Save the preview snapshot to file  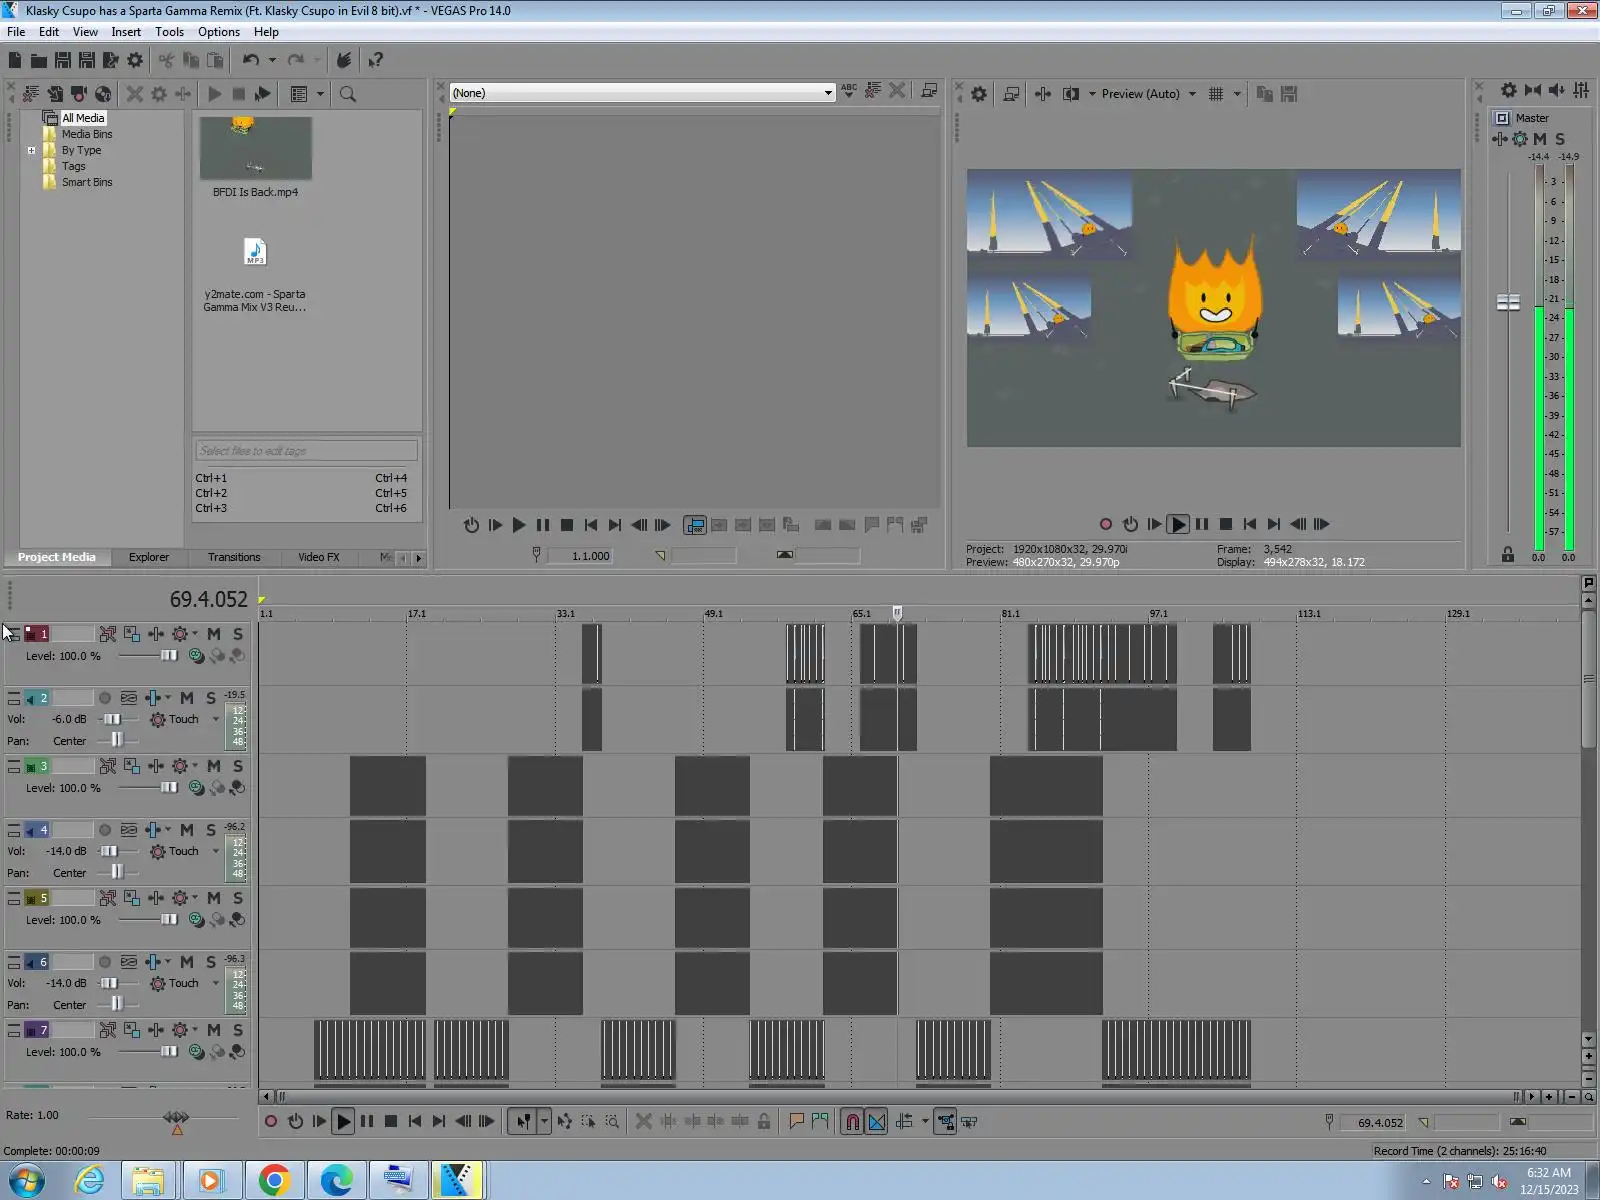tap(1289, 94)
